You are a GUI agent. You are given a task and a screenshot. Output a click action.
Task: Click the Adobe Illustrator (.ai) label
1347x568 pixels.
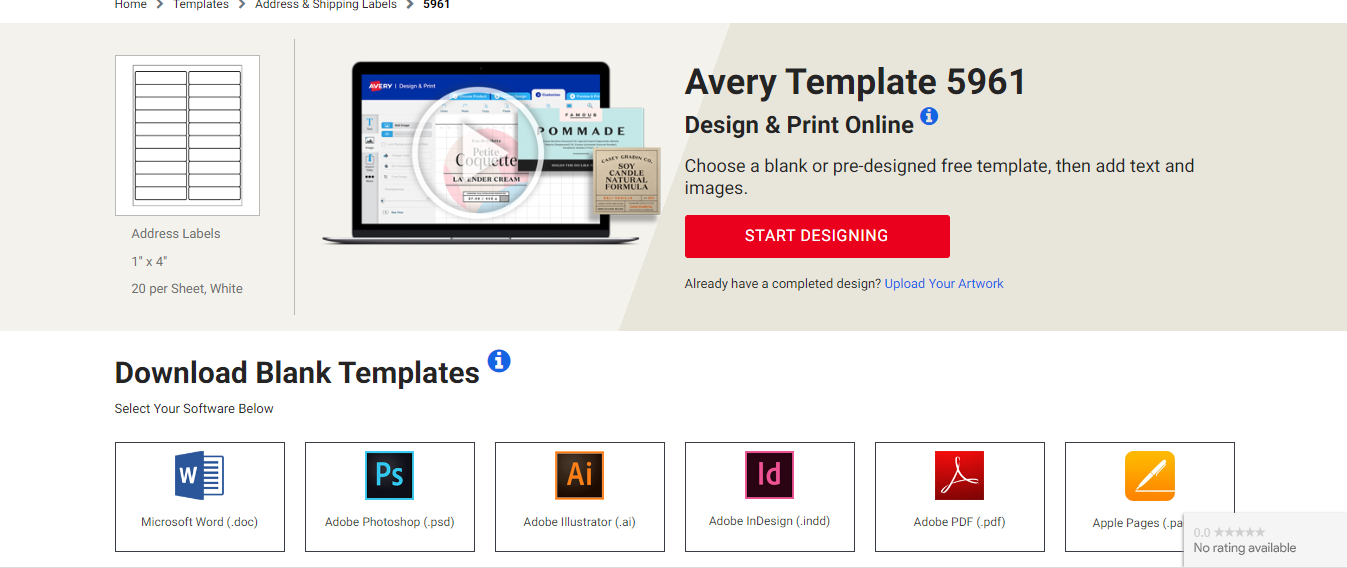pyautogui.click(x=579, y=522)
